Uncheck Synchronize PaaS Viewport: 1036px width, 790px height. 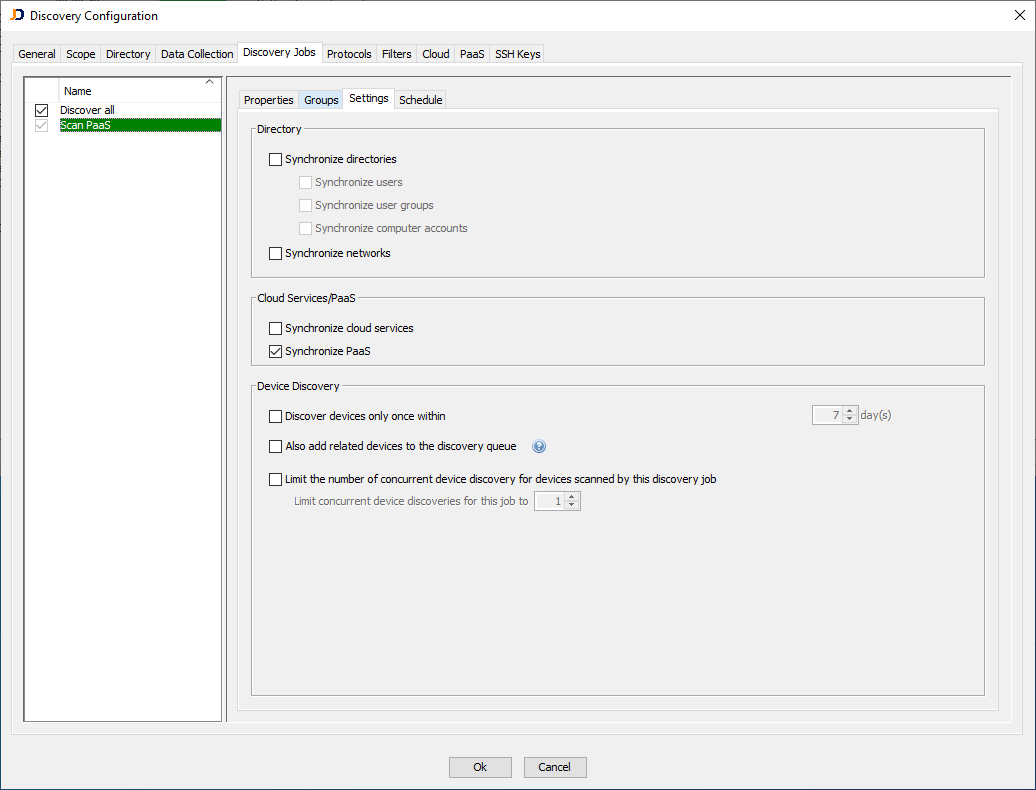(276, 351)
